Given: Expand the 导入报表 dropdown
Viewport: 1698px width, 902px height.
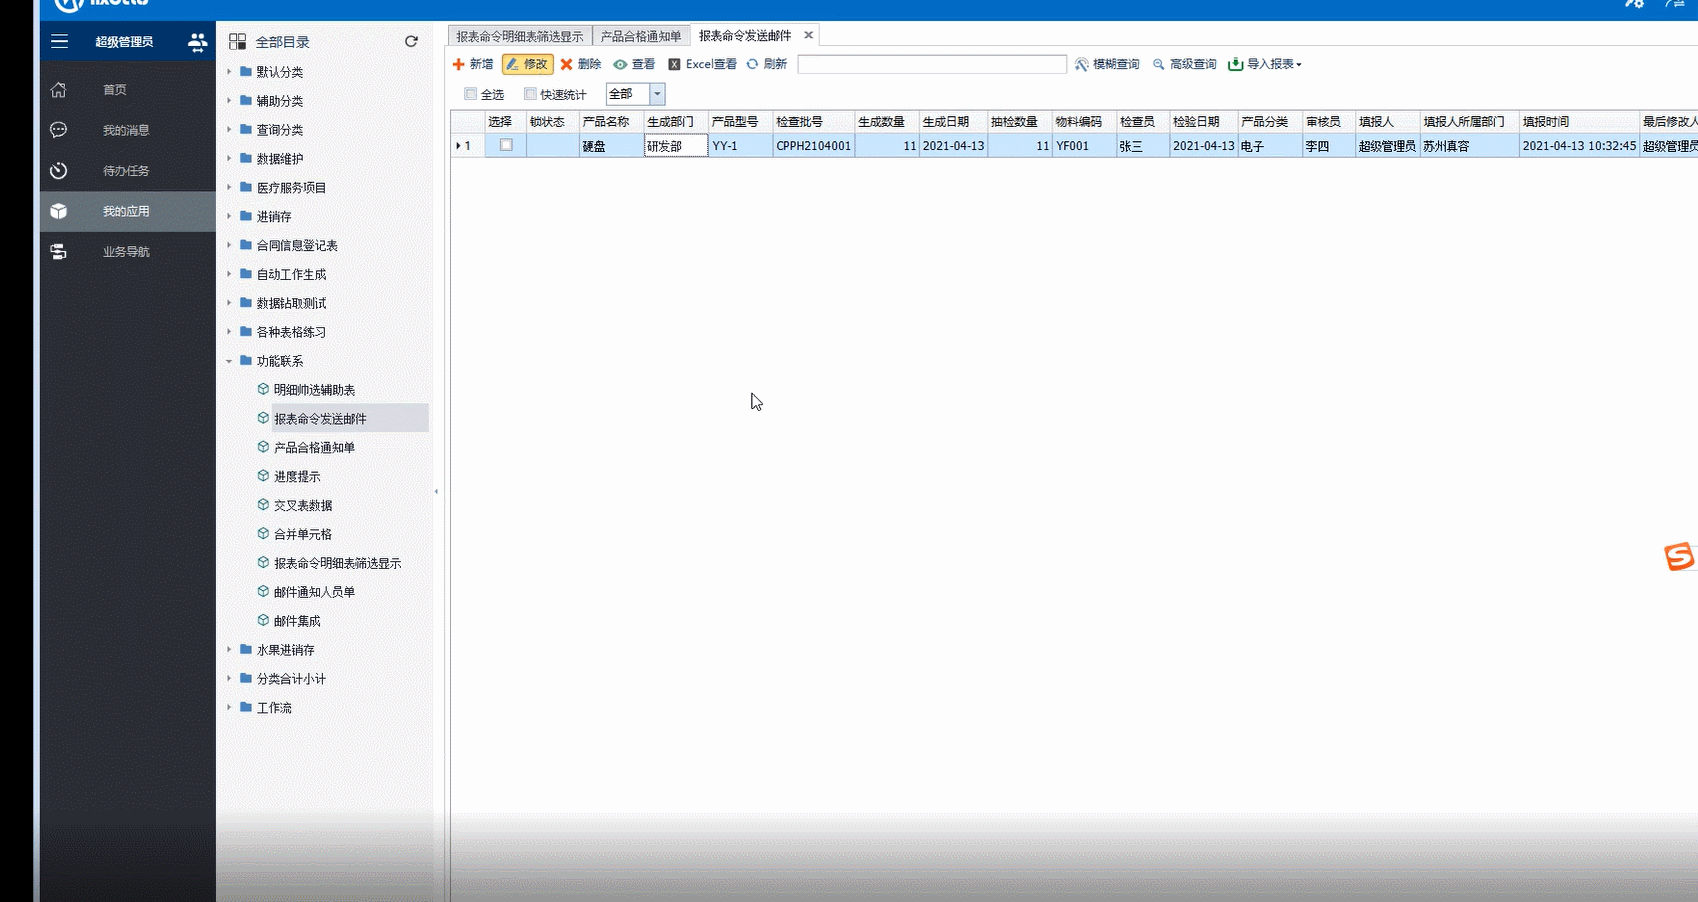Looking at the screenshot, I should coord(1298,64).
